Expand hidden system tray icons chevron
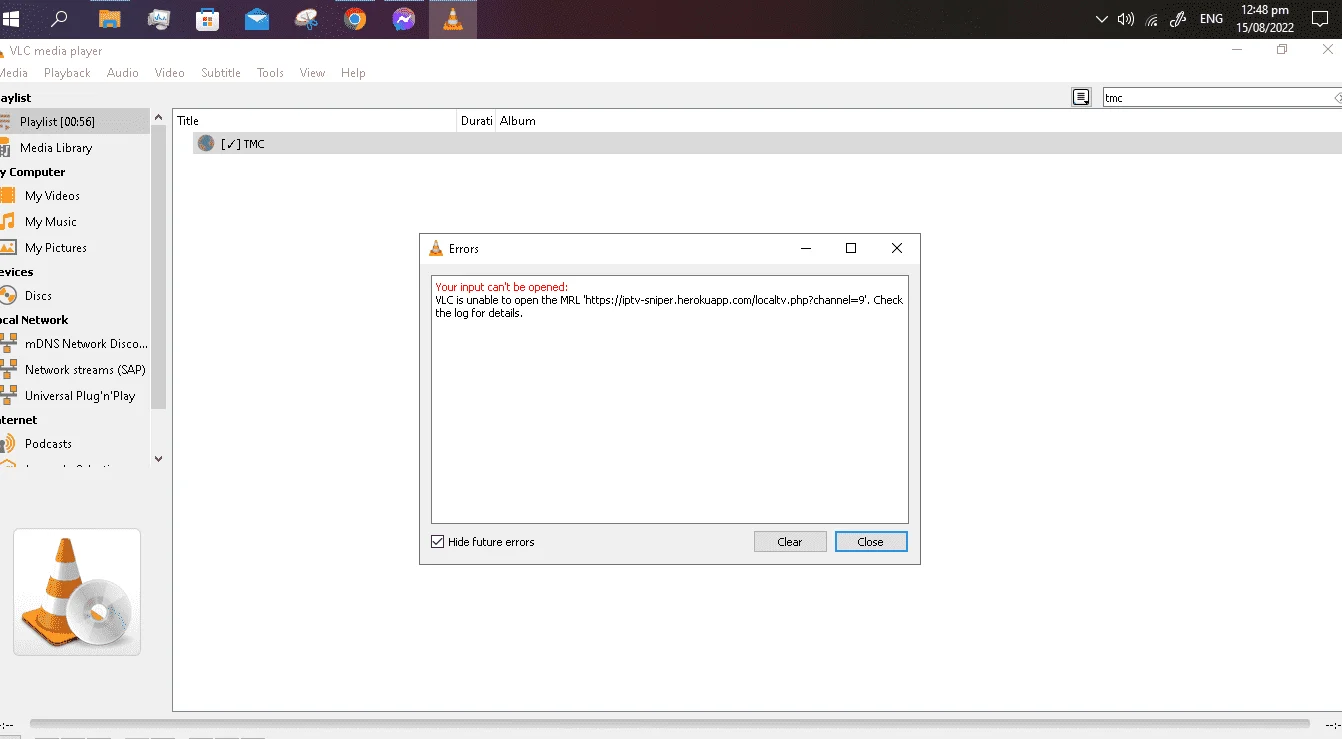This screenshot has height=739, width=1342. pos(1101,19)
